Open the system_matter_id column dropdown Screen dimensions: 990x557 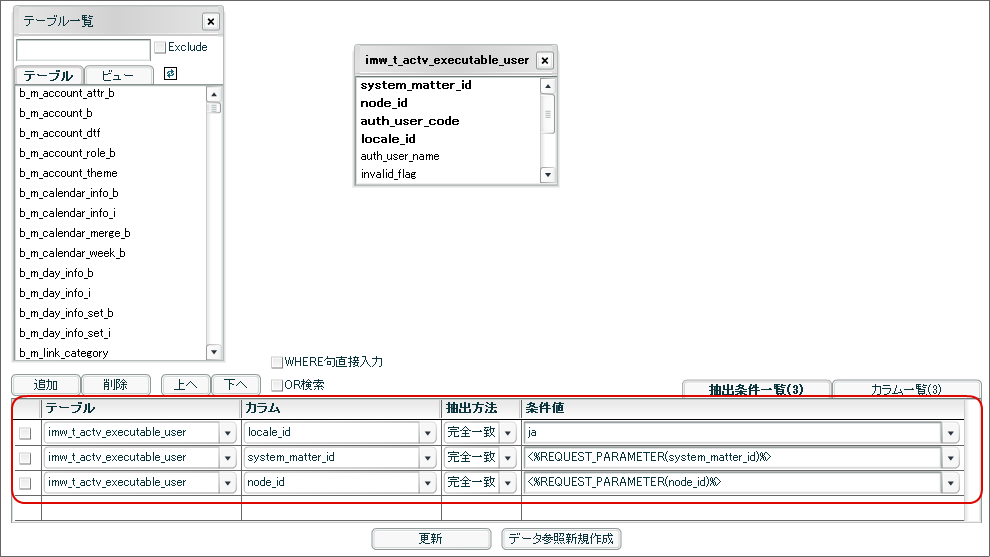pyautogui.click(x=428, y=458)
